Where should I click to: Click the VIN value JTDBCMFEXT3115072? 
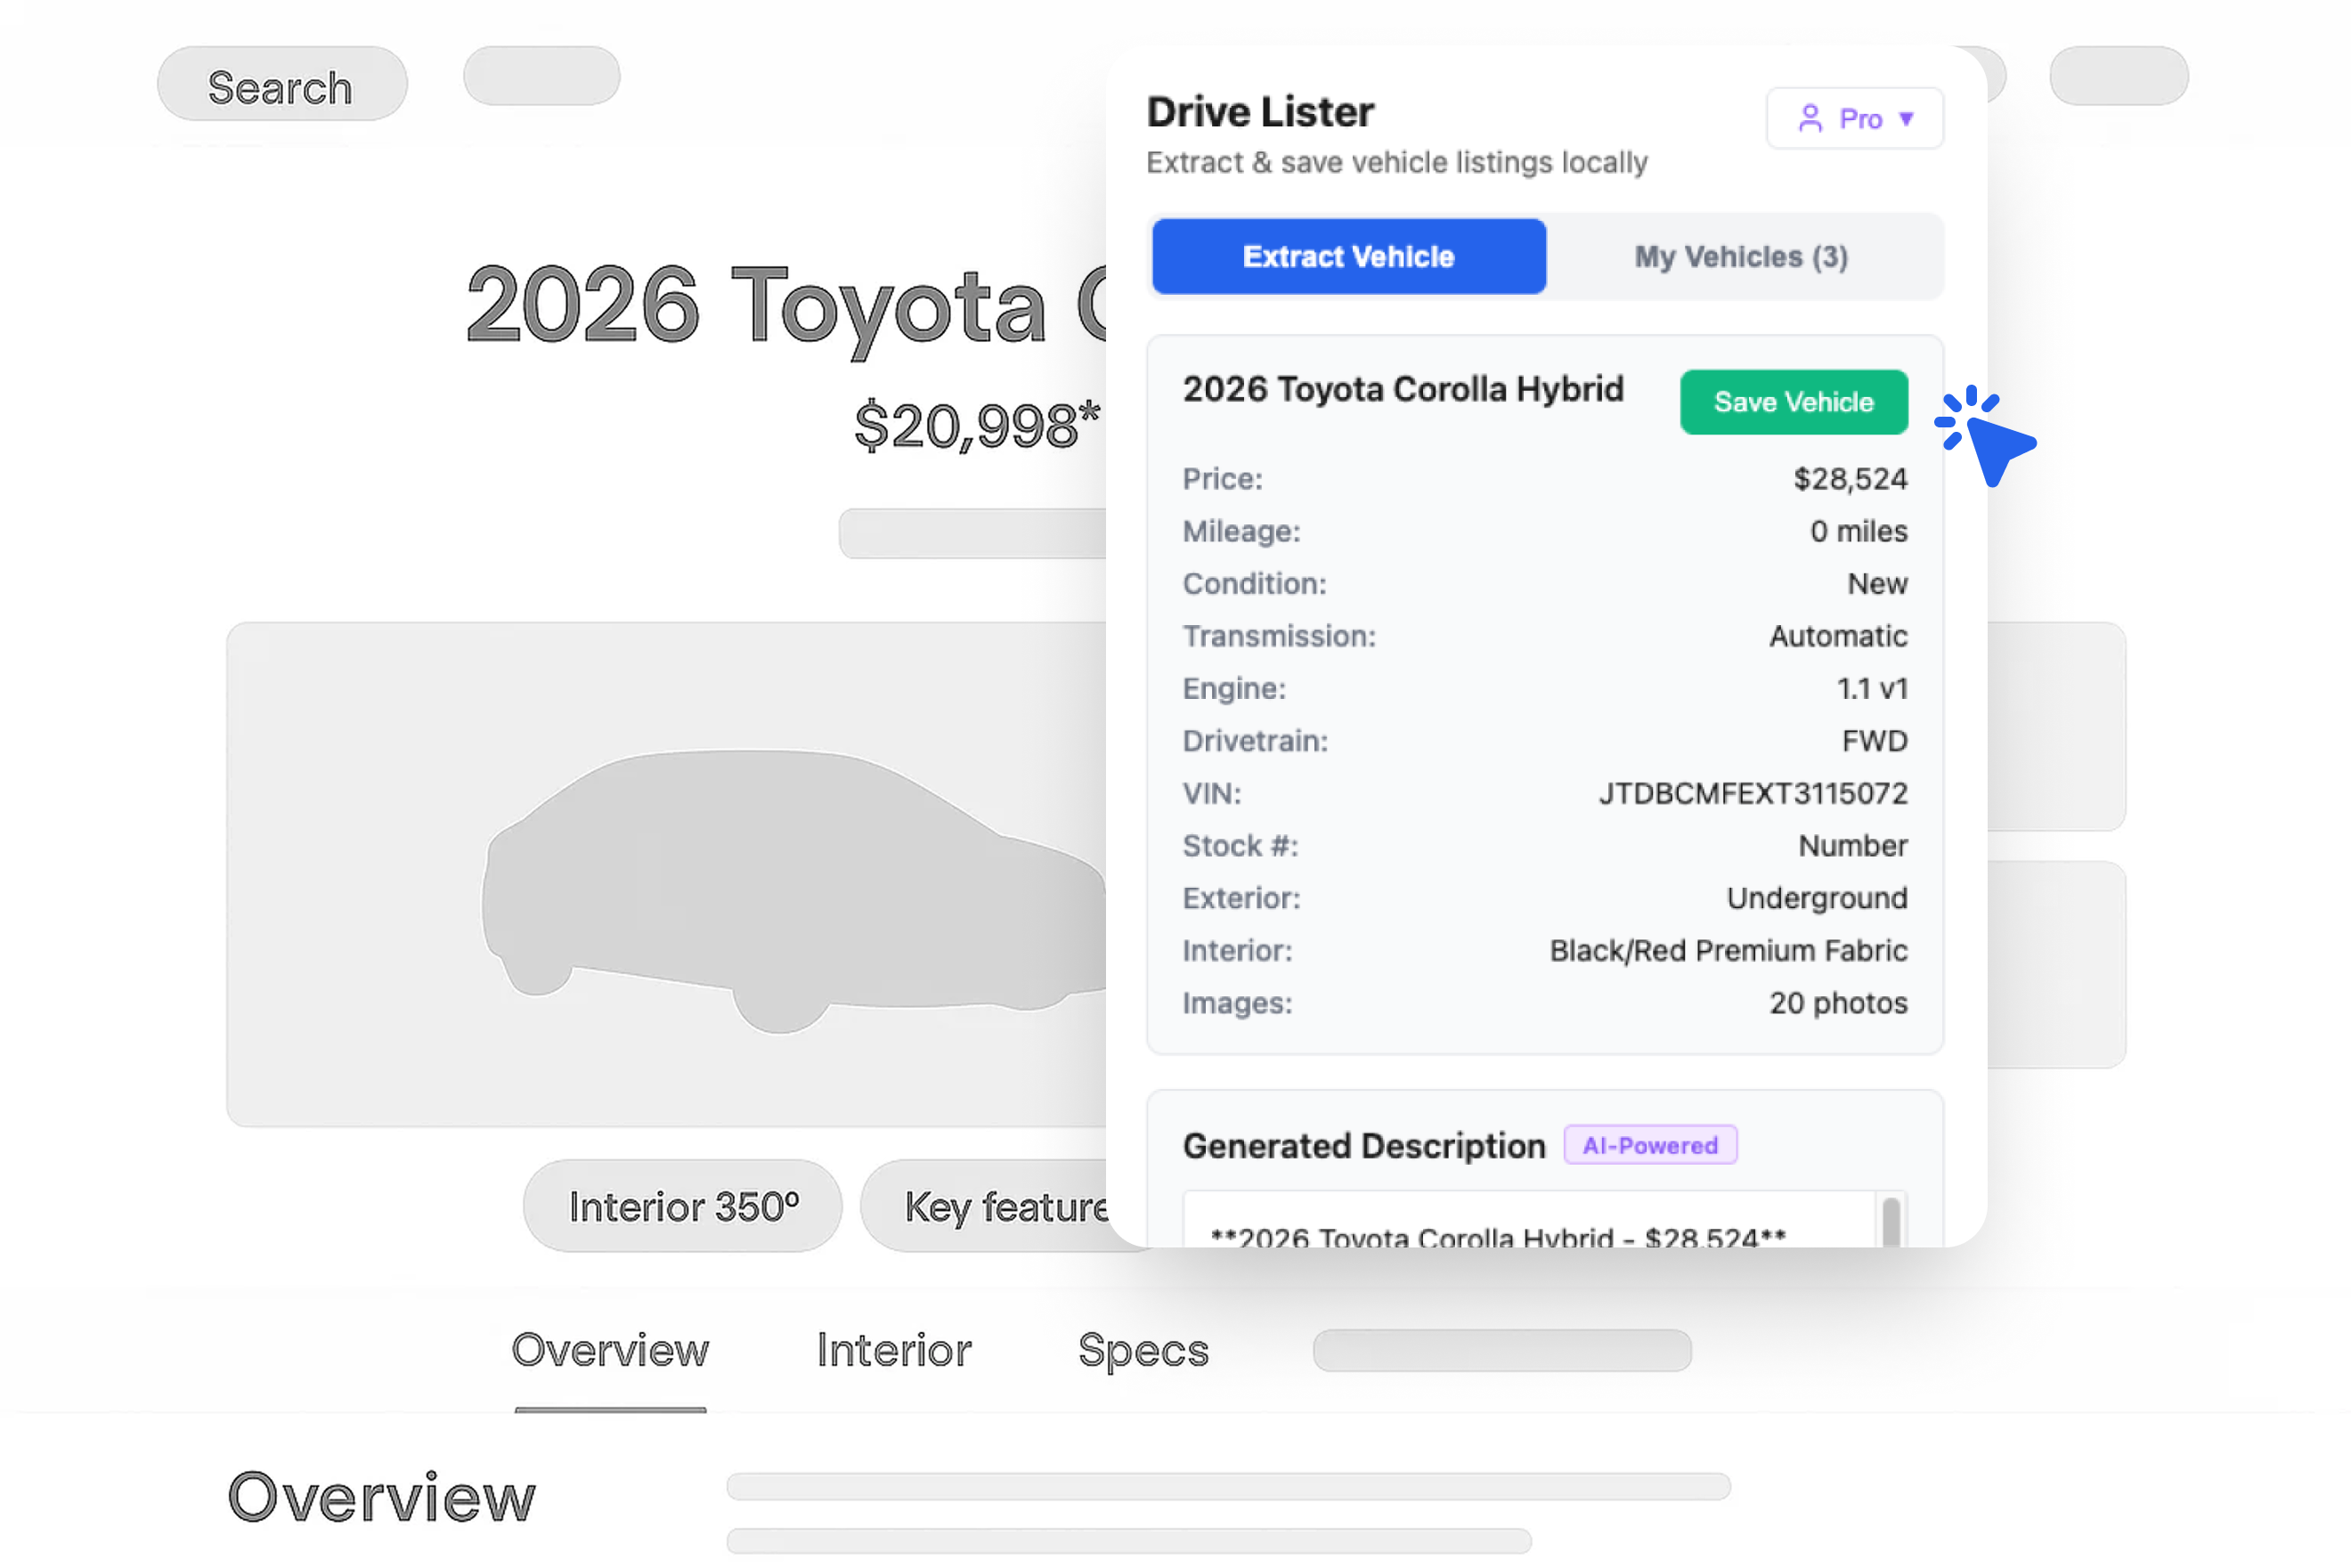(1752, 793)
